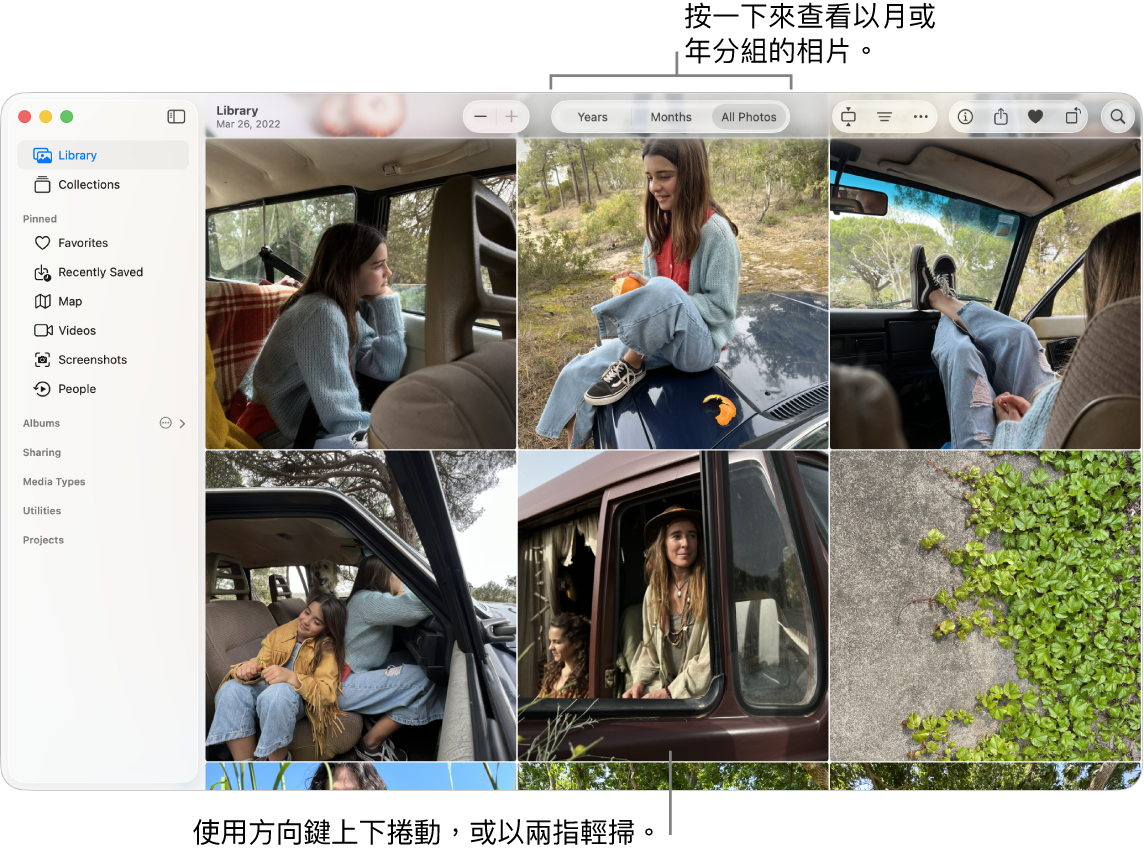Open Videos in the sidebar
1144x851 pixels.
[103, 331]
